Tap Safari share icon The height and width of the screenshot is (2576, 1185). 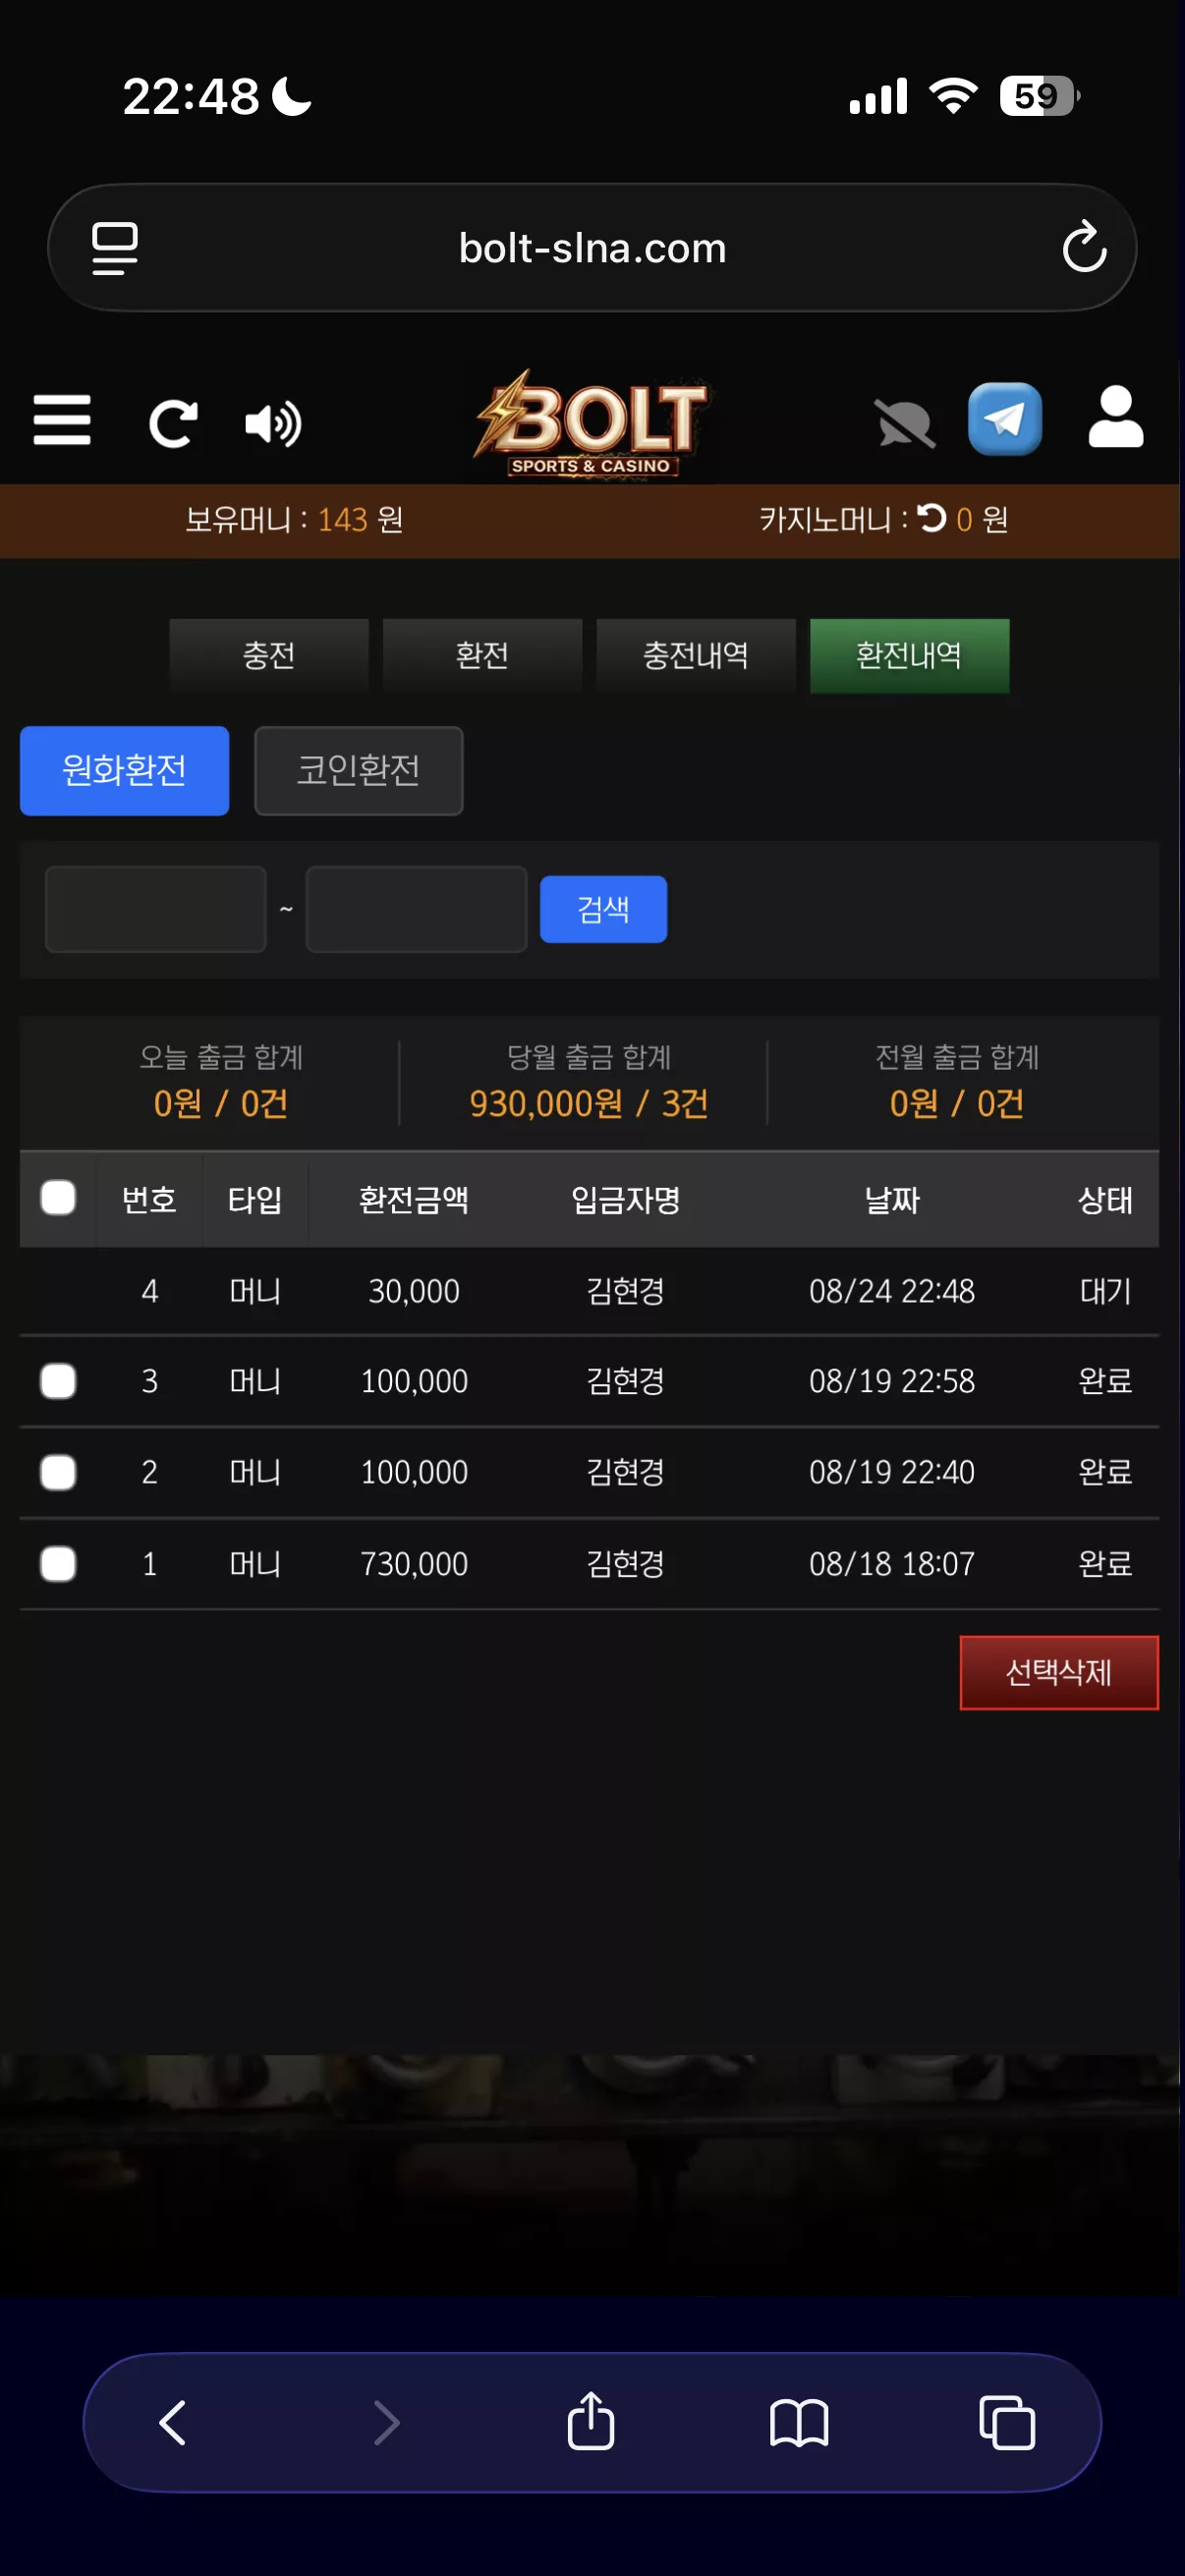(x=591, y=2421)
